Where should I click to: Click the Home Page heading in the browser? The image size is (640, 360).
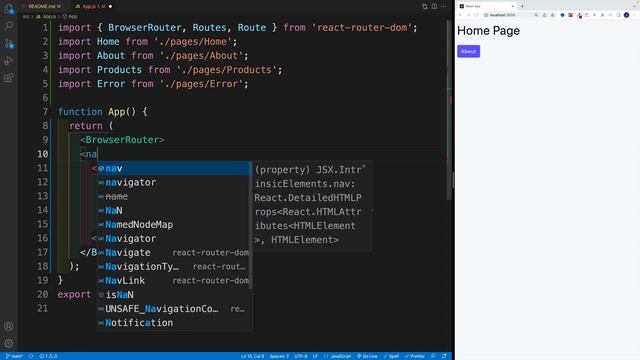click(488, 31)
